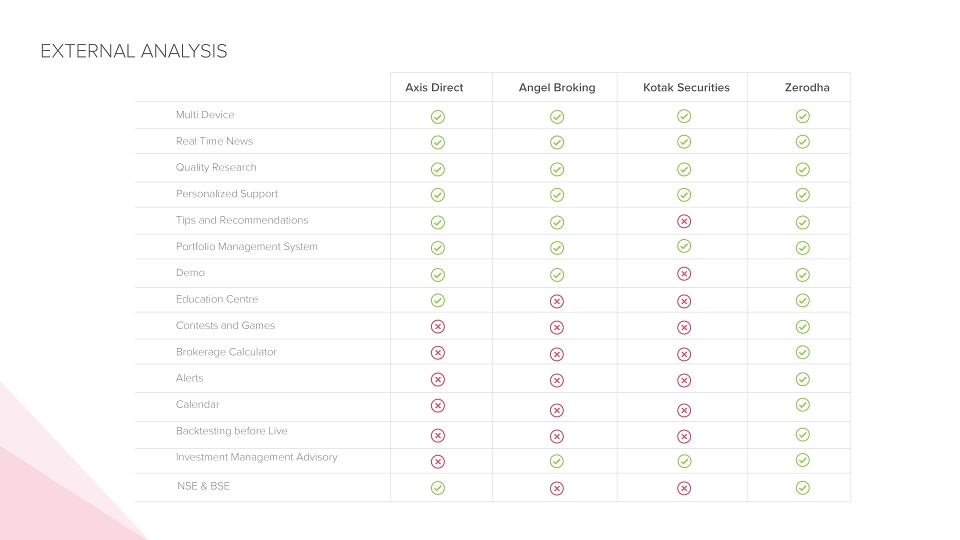Select the Zerodha column header
The height and width of the screenshot is (540, 960).
807,88
